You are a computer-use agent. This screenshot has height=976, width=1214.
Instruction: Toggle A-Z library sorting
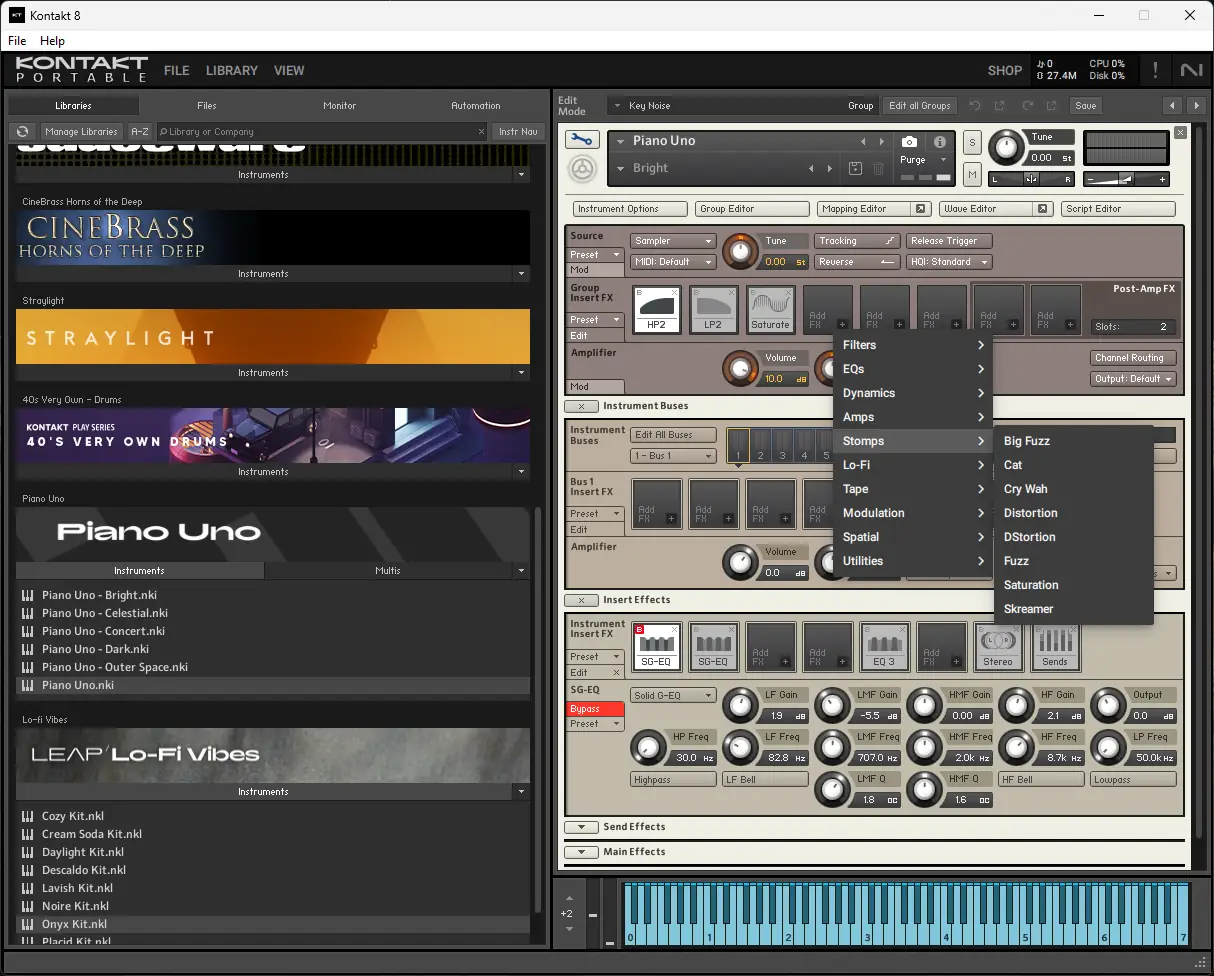click(x=140, y=131)
